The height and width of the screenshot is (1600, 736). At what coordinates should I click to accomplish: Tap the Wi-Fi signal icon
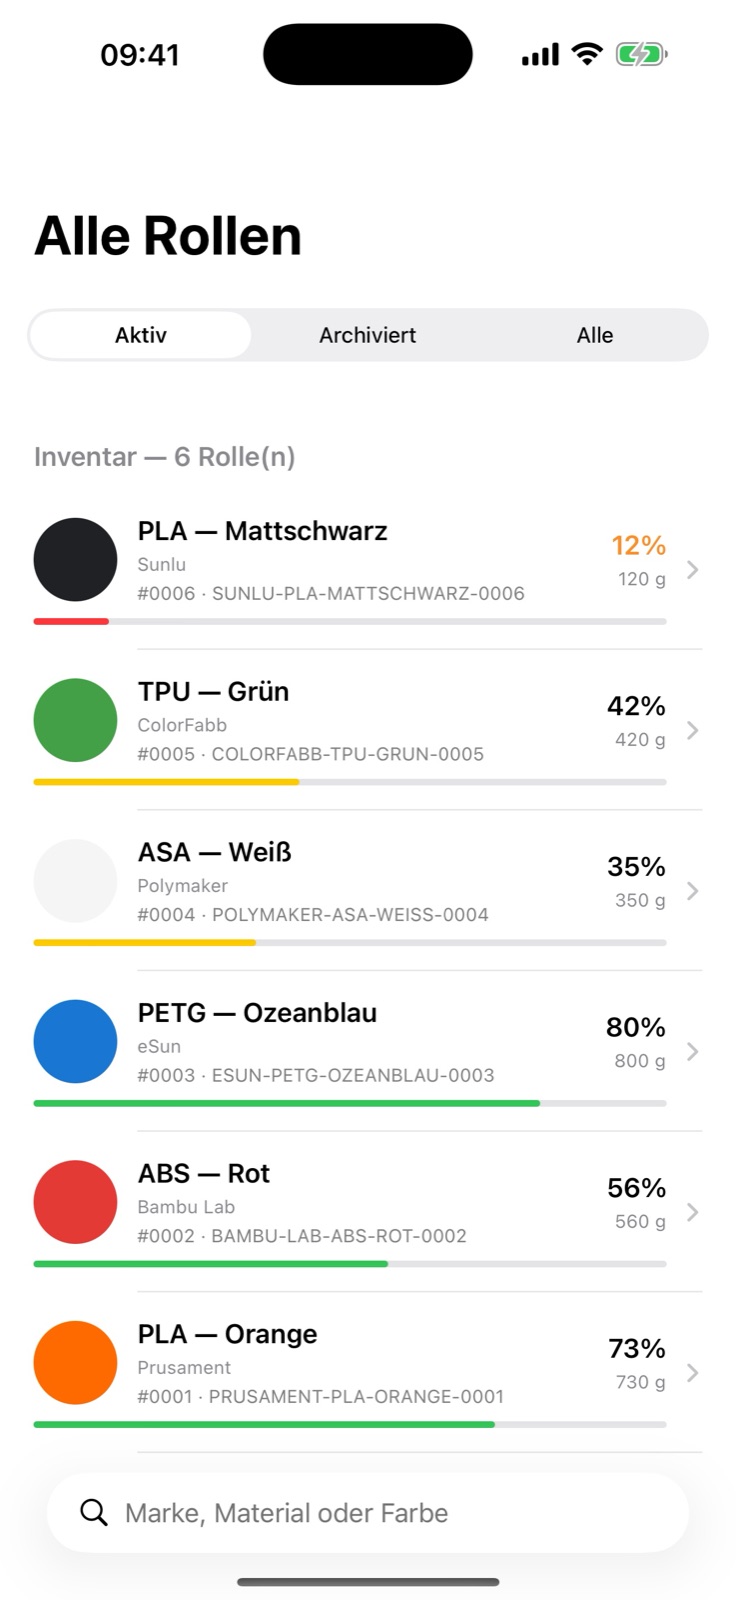click(587, 54)
